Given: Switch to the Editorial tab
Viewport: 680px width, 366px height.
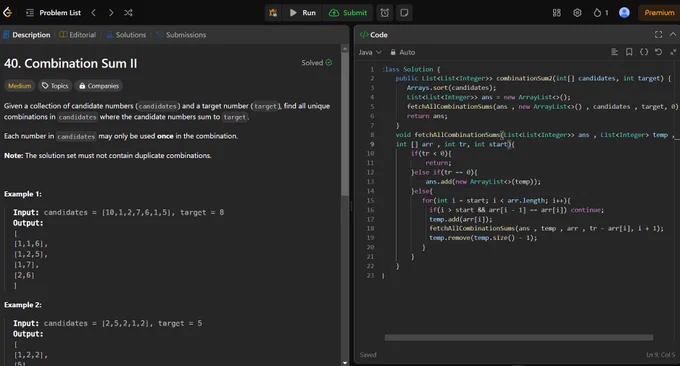Looking at the screenshot, I should (x=78, y=35).
